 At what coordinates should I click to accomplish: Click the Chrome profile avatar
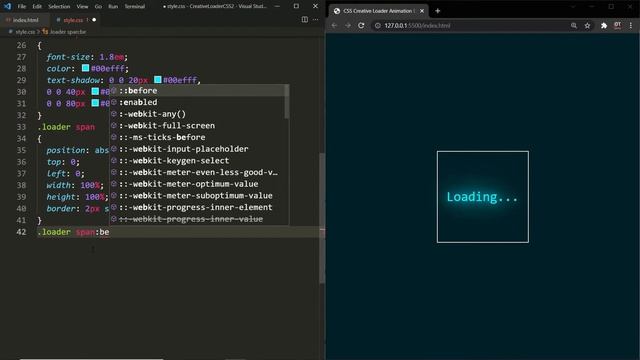coord(617,25)
